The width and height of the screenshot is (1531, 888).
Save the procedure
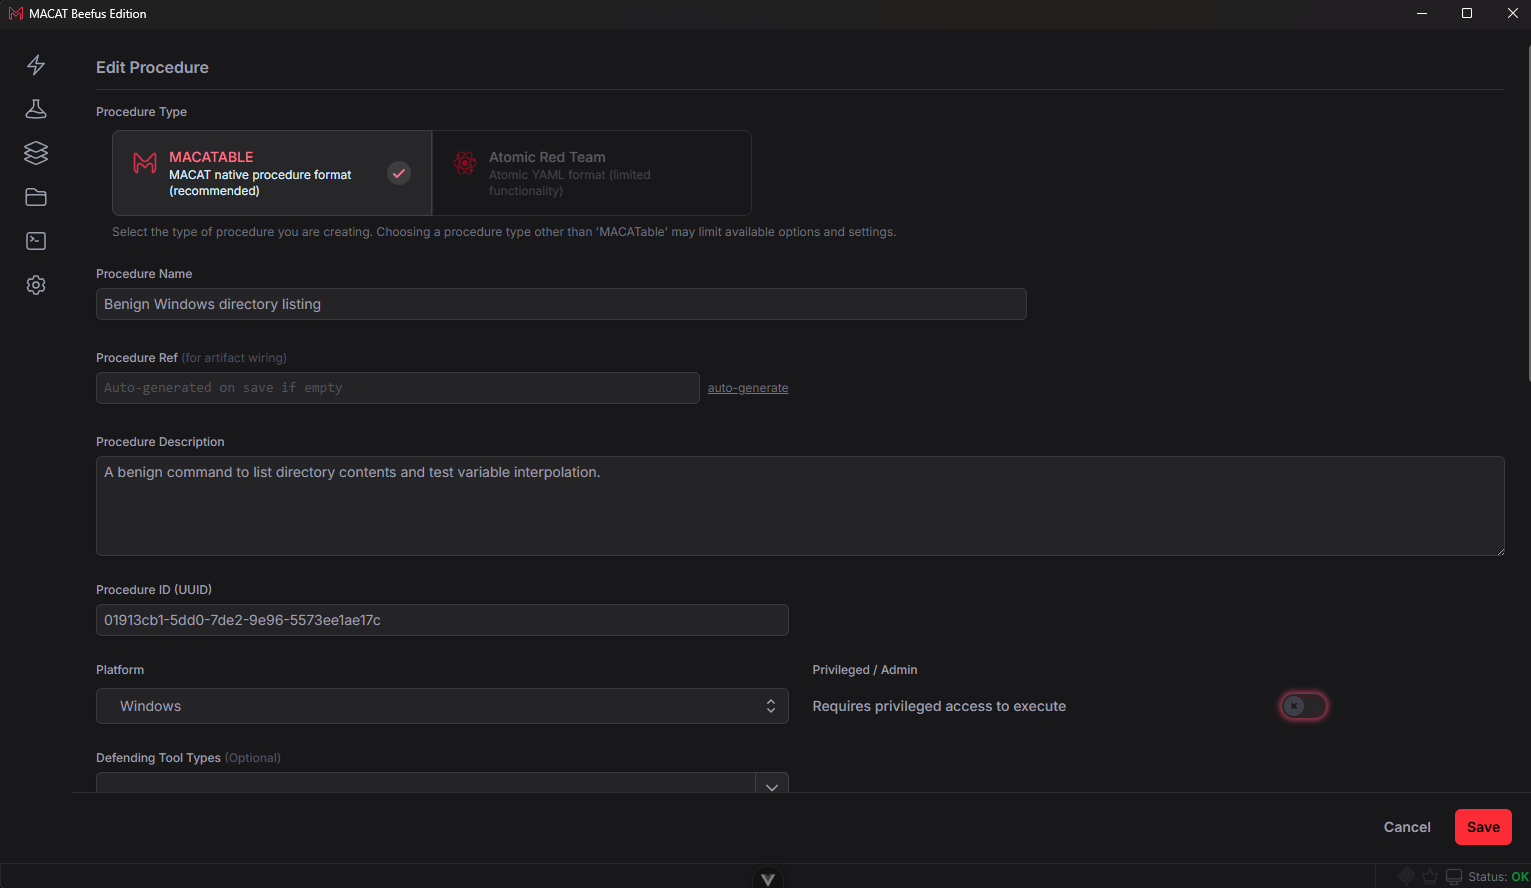click(x=1483, y=827)
